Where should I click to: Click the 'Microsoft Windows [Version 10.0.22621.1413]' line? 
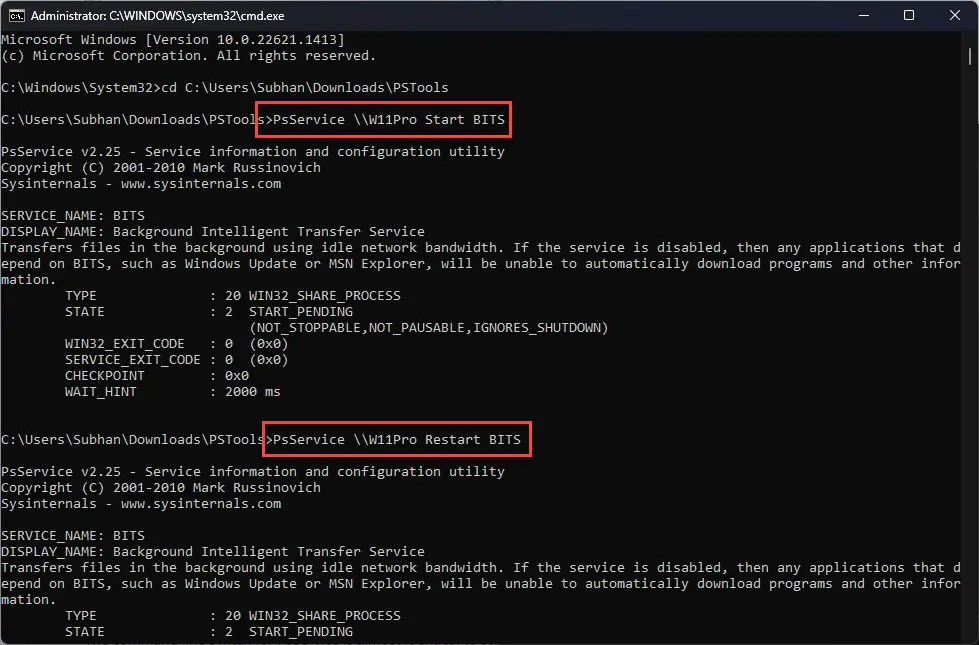(x=173, y=39)
